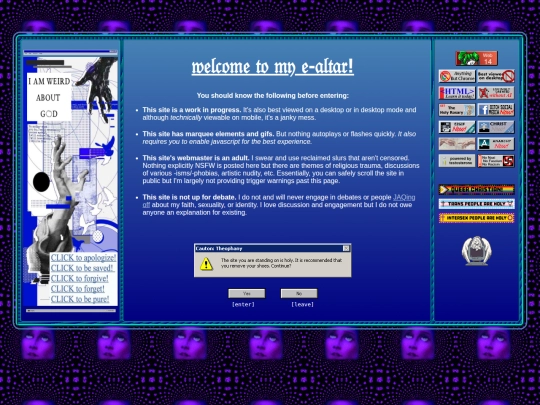
Task: Follow the 'CLICK to be saved!' link
Action: (82, 268)
